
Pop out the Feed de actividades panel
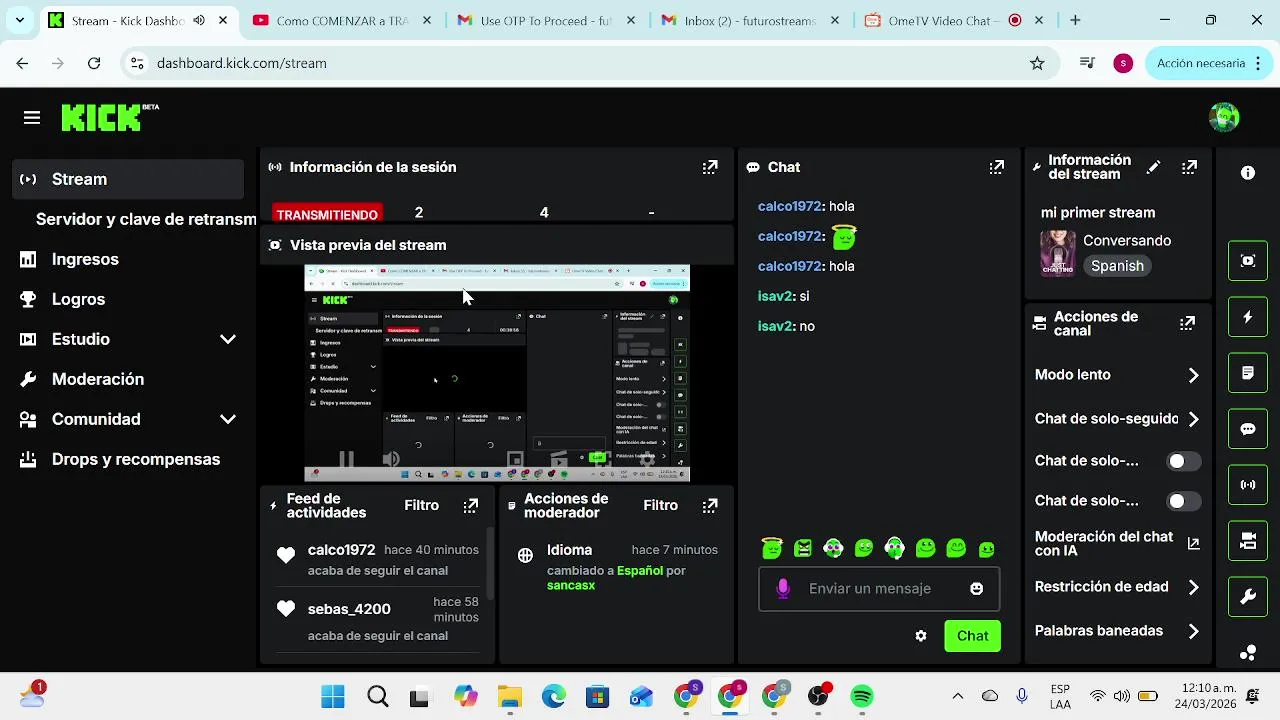click(x=471, y=506)
